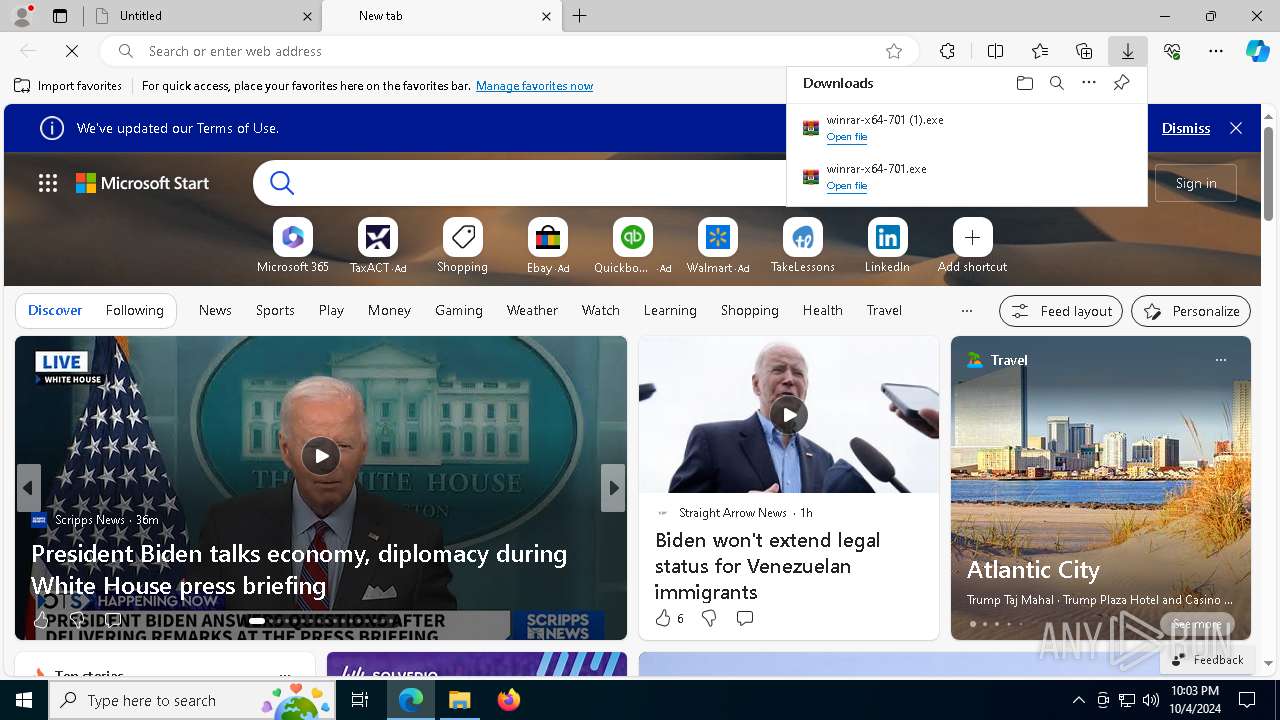Toggle split screen view icon
Viewport: 1280px width, 720px height.
[x=995, y=51]
